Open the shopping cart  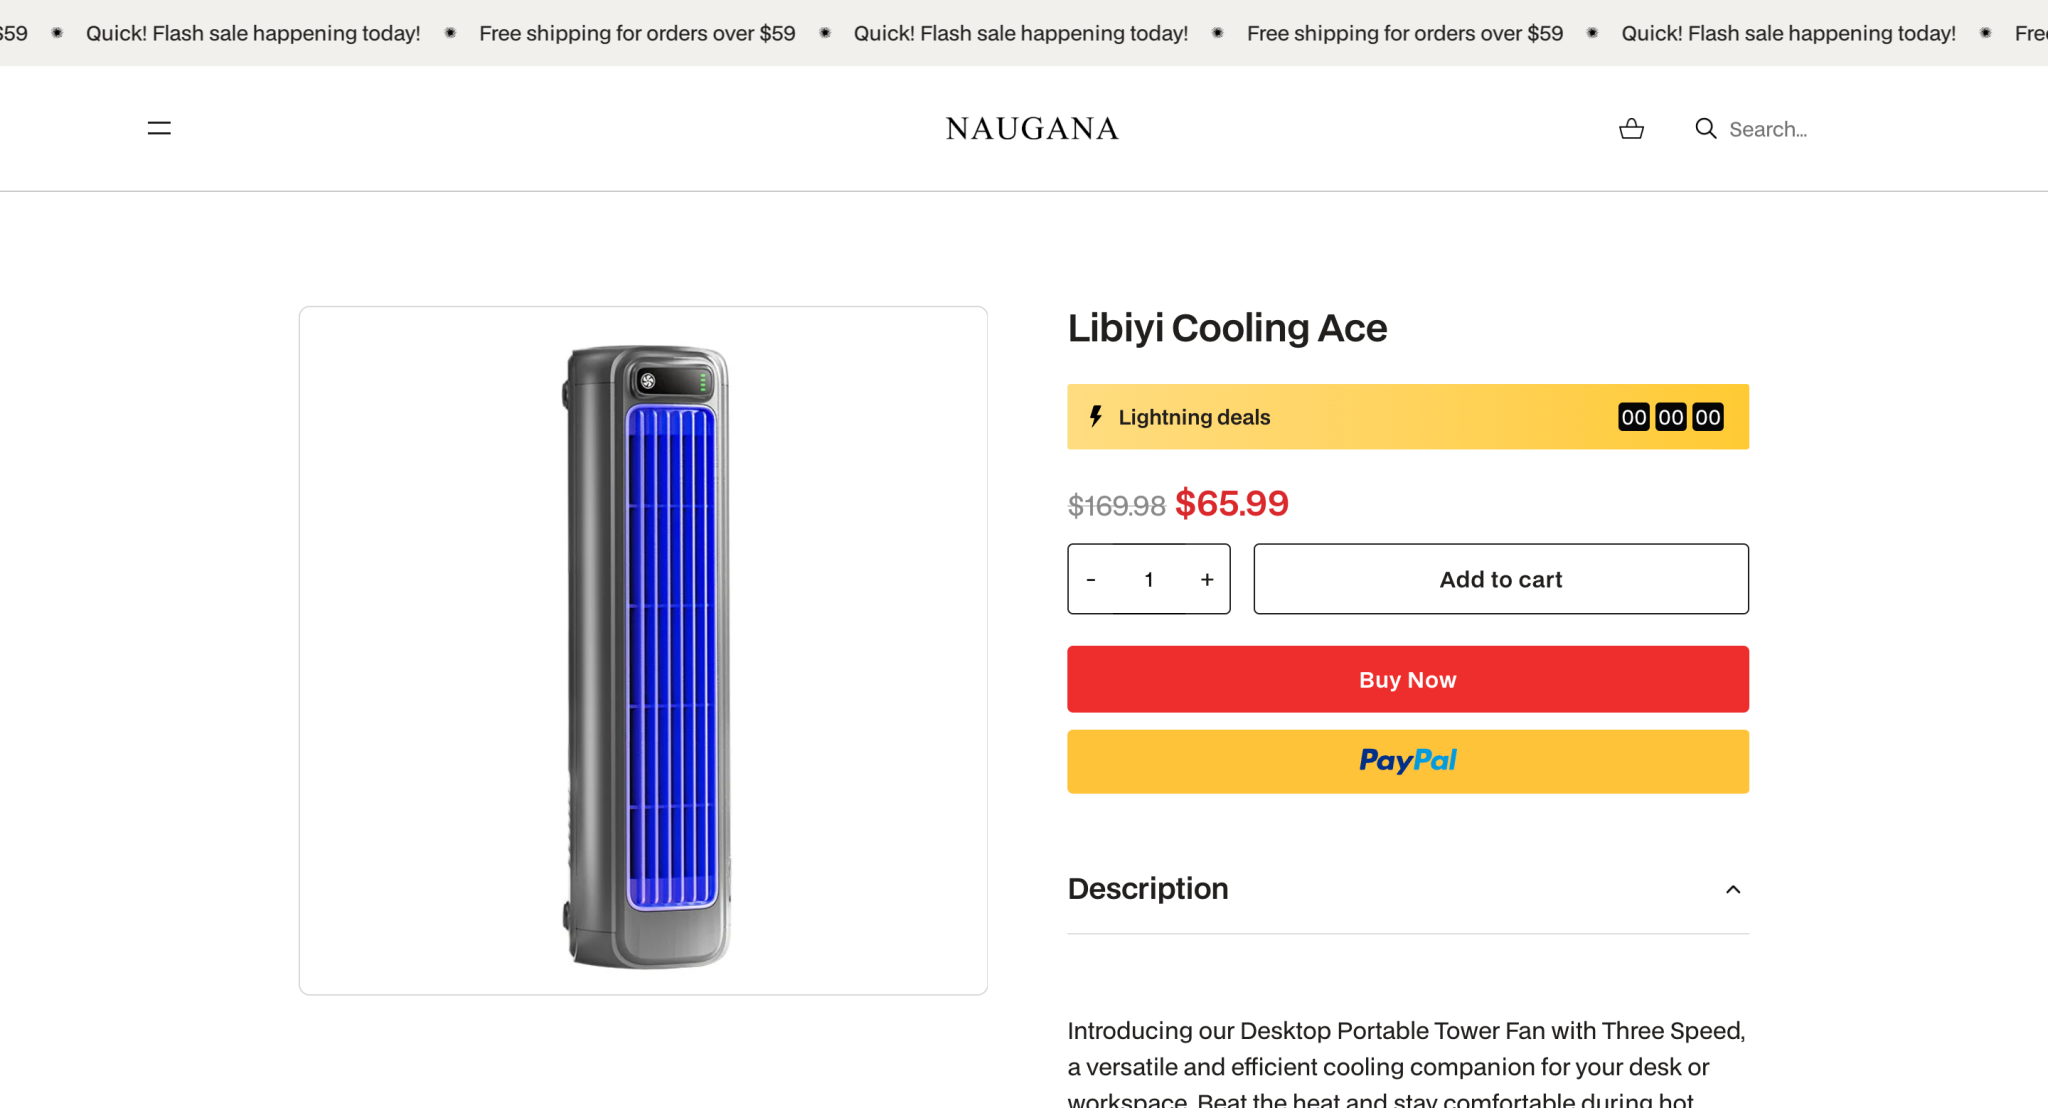click(x=1631, y=128)
